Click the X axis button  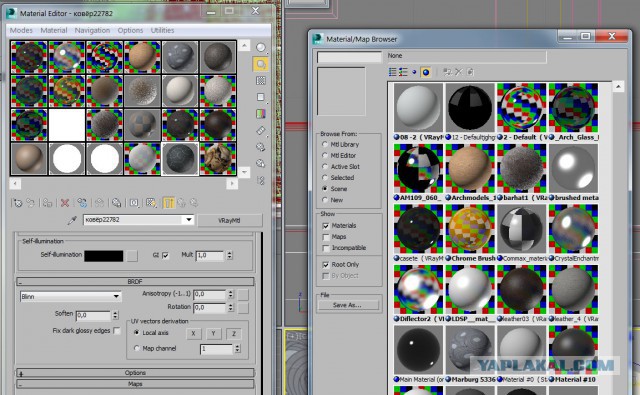[x=193, y=334]
